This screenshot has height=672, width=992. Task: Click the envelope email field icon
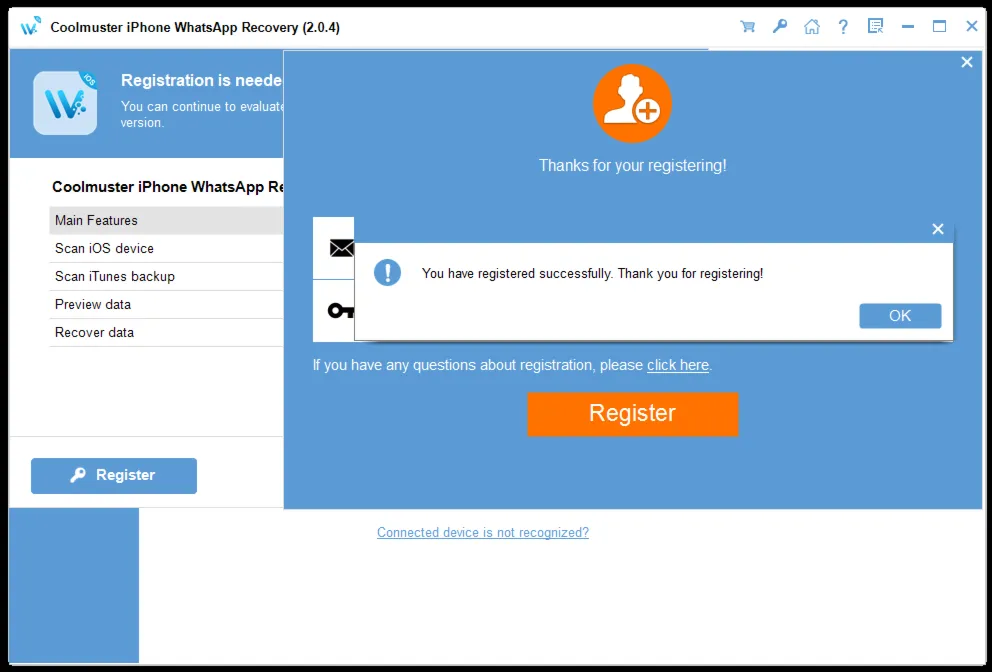point(342,248)
